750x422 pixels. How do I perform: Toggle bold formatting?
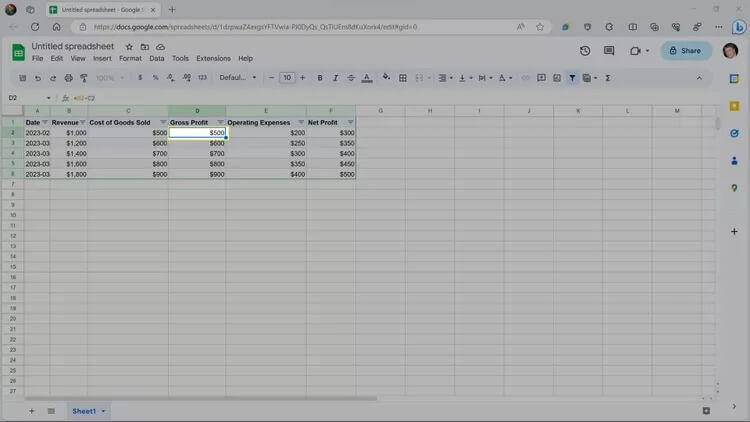click(320, 78)
